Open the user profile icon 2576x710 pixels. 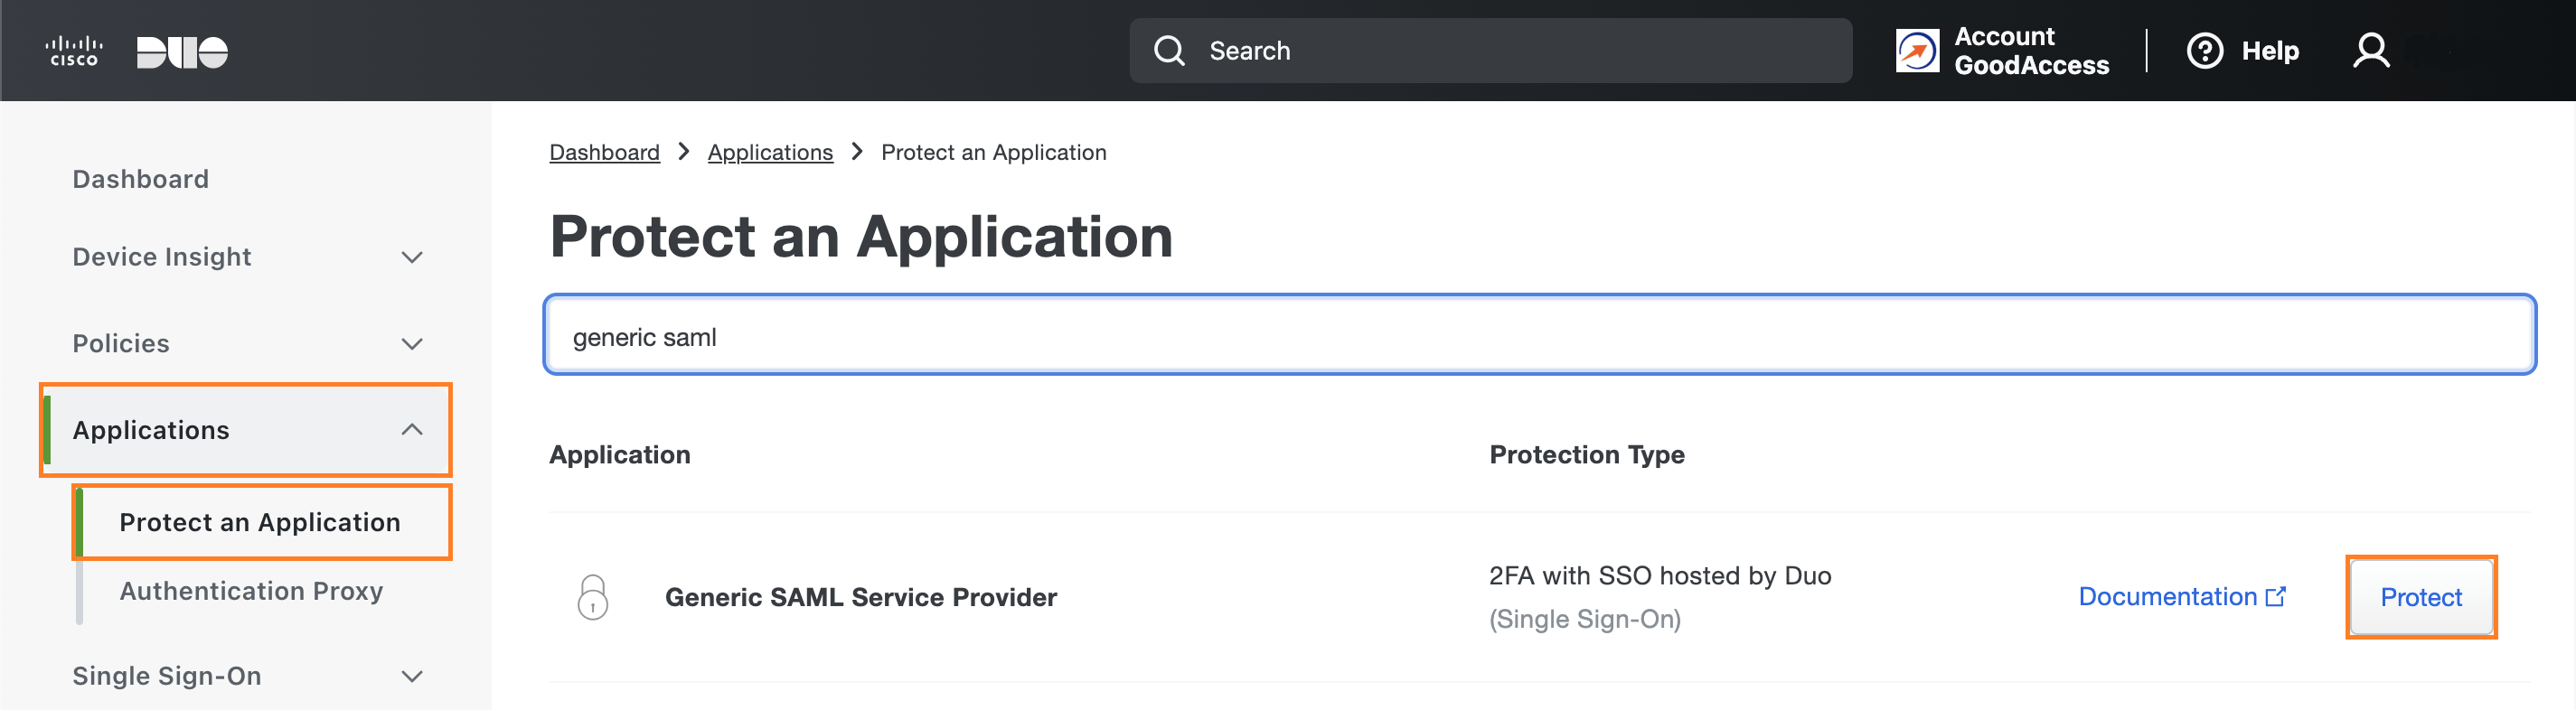pyautogui.click(x=2371, y=51)
